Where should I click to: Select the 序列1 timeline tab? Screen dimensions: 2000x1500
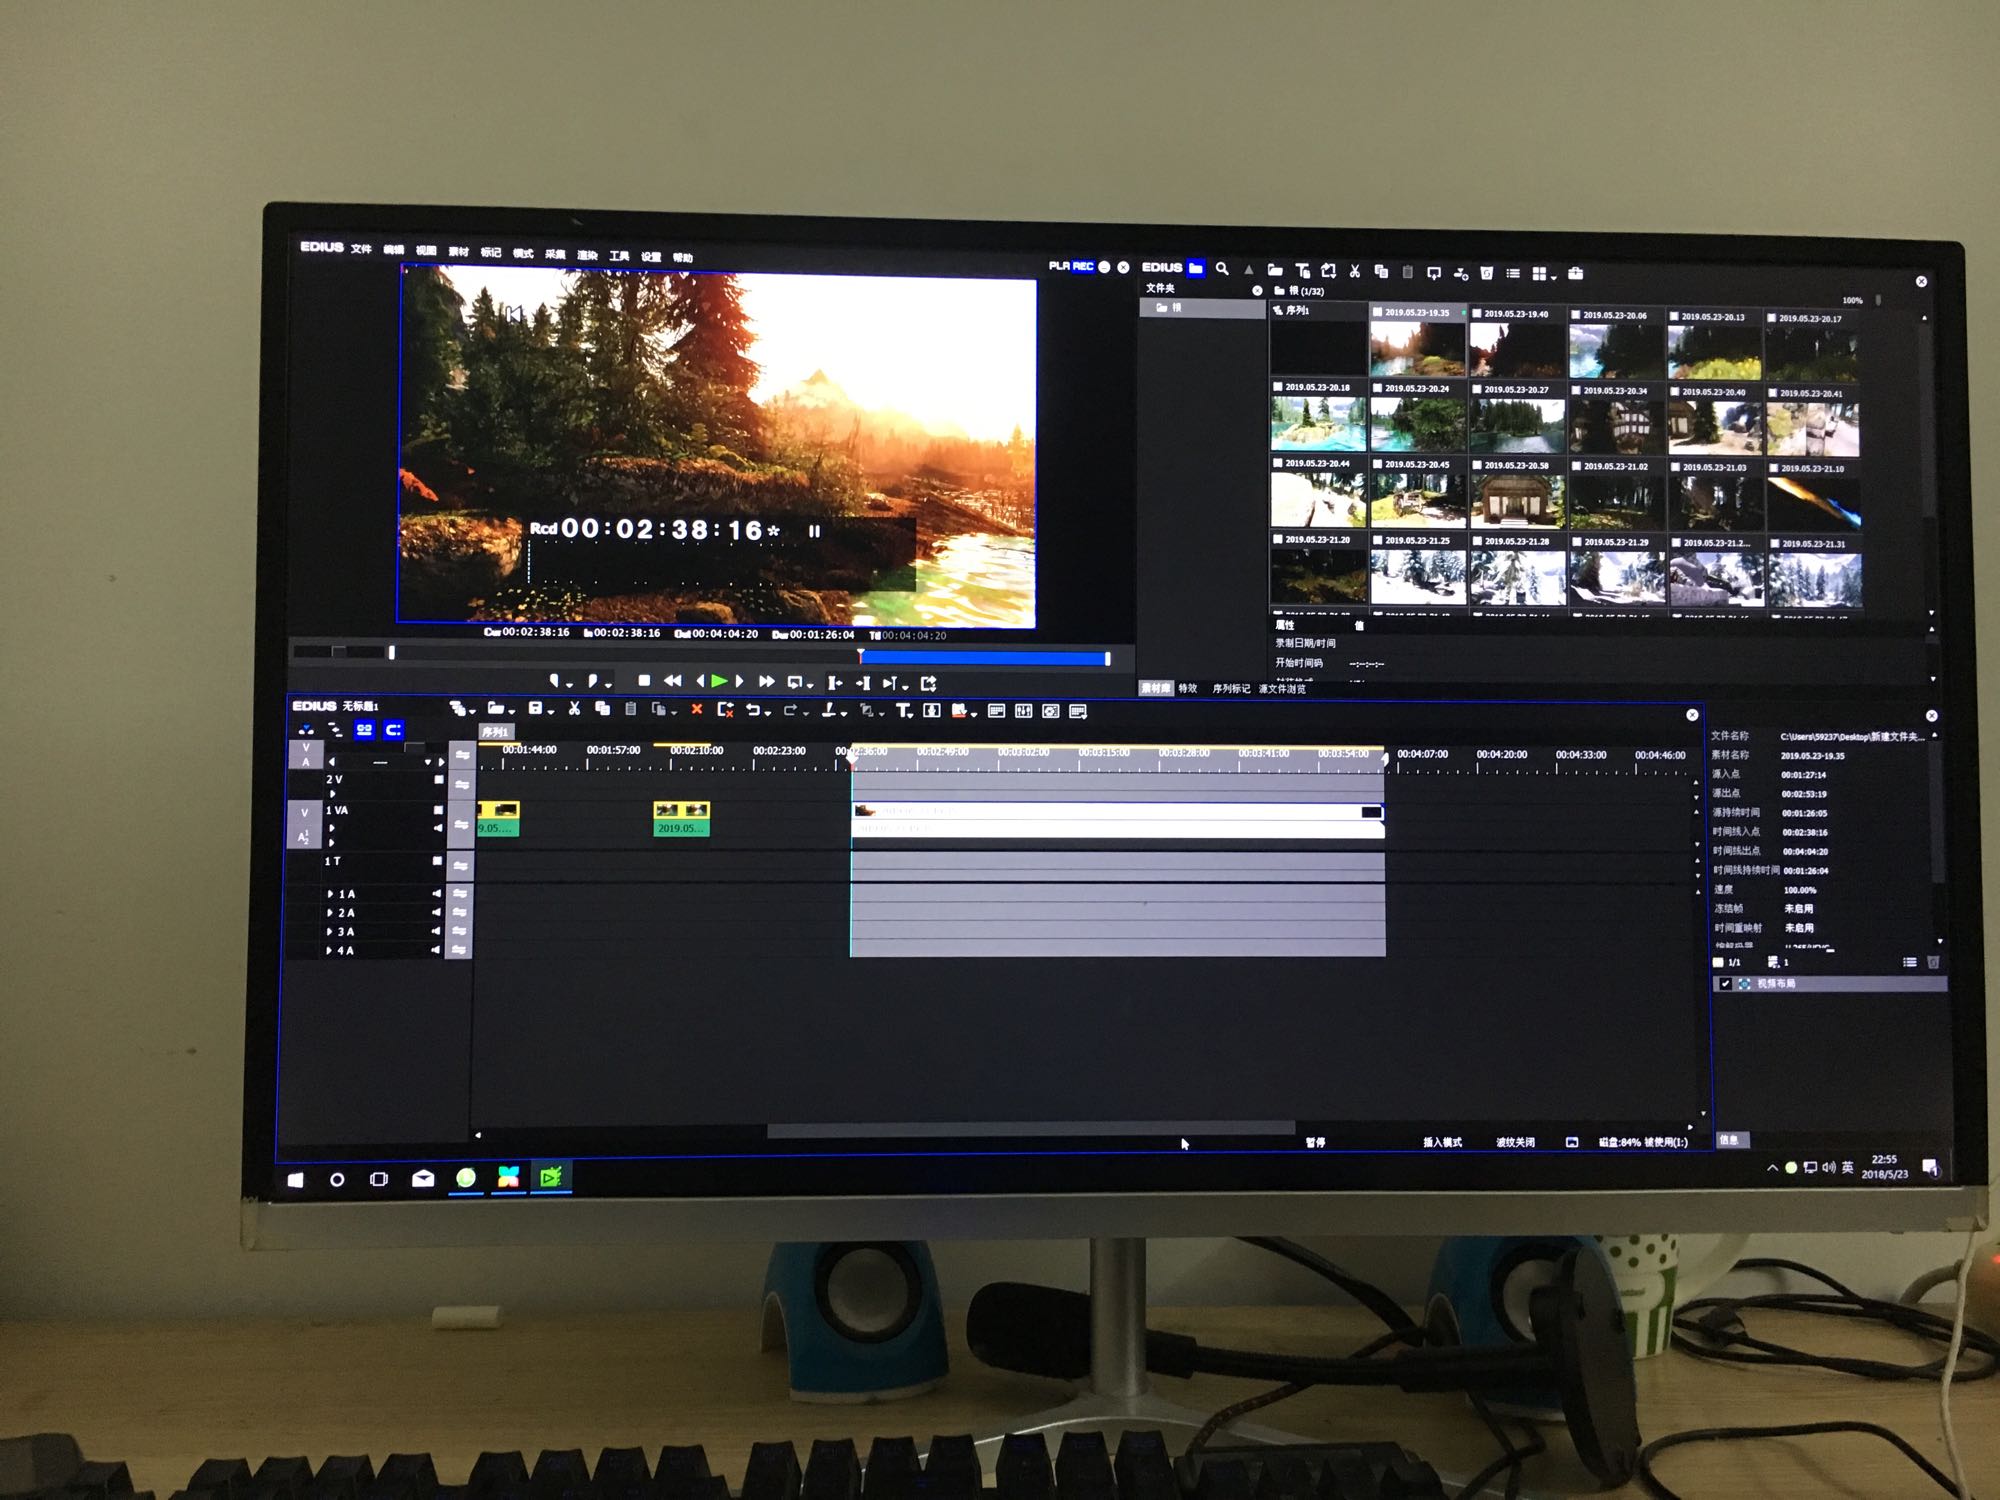click(x=494, y=732)
